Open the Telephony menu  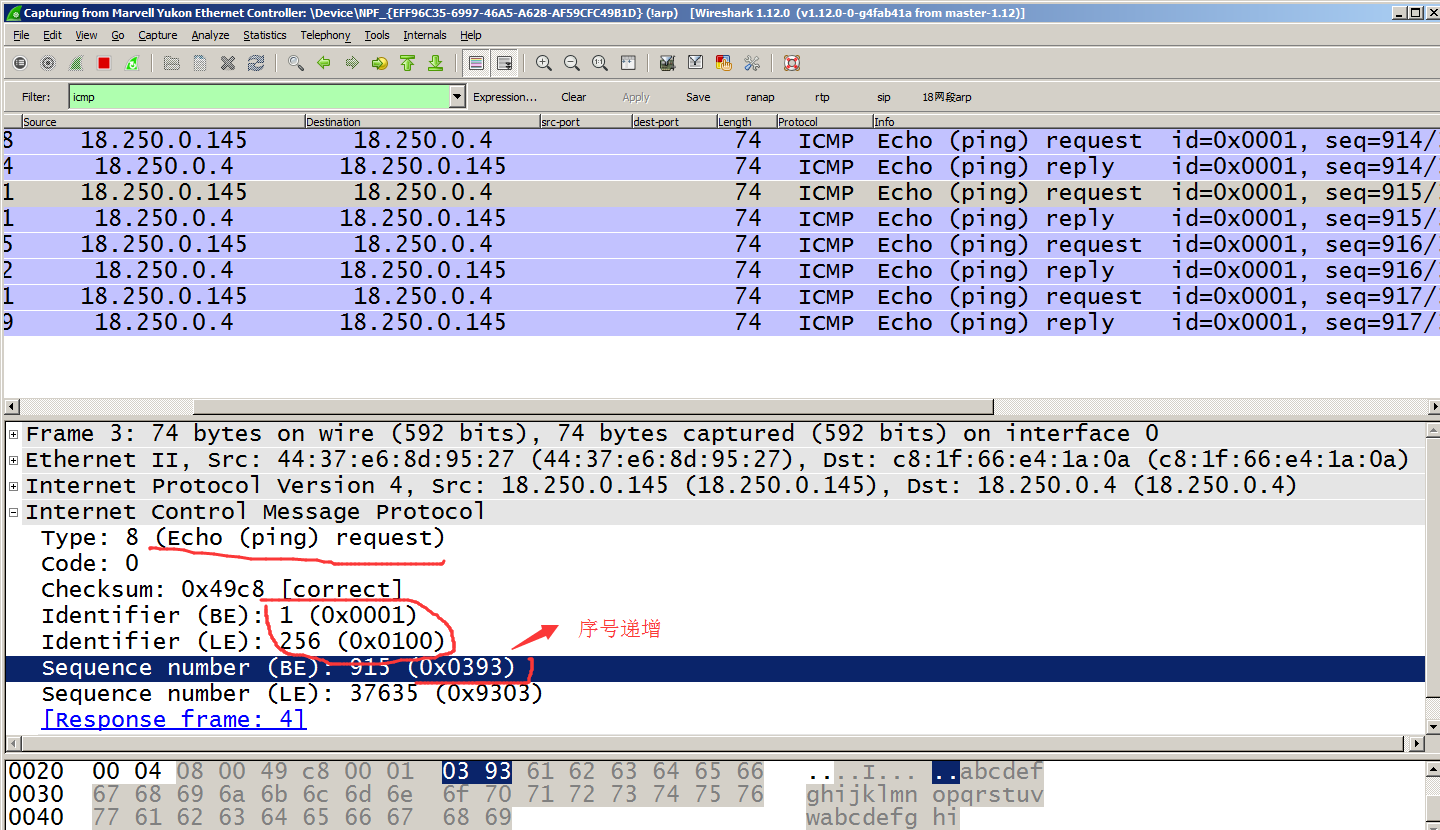[x=326, y=35]
